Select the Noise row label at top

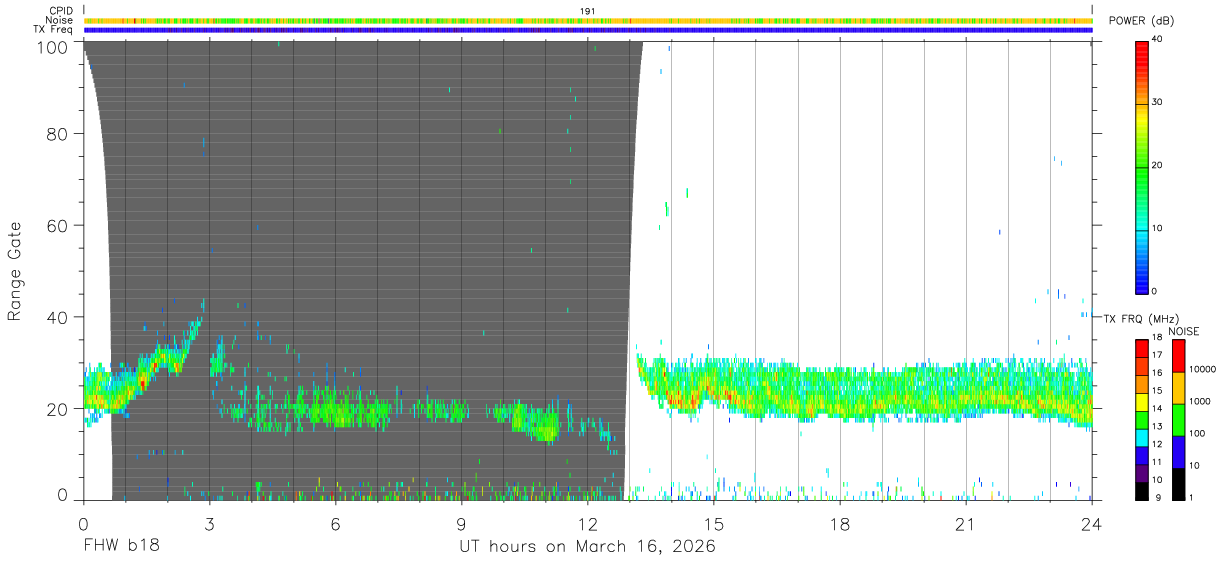click(61, 20)
